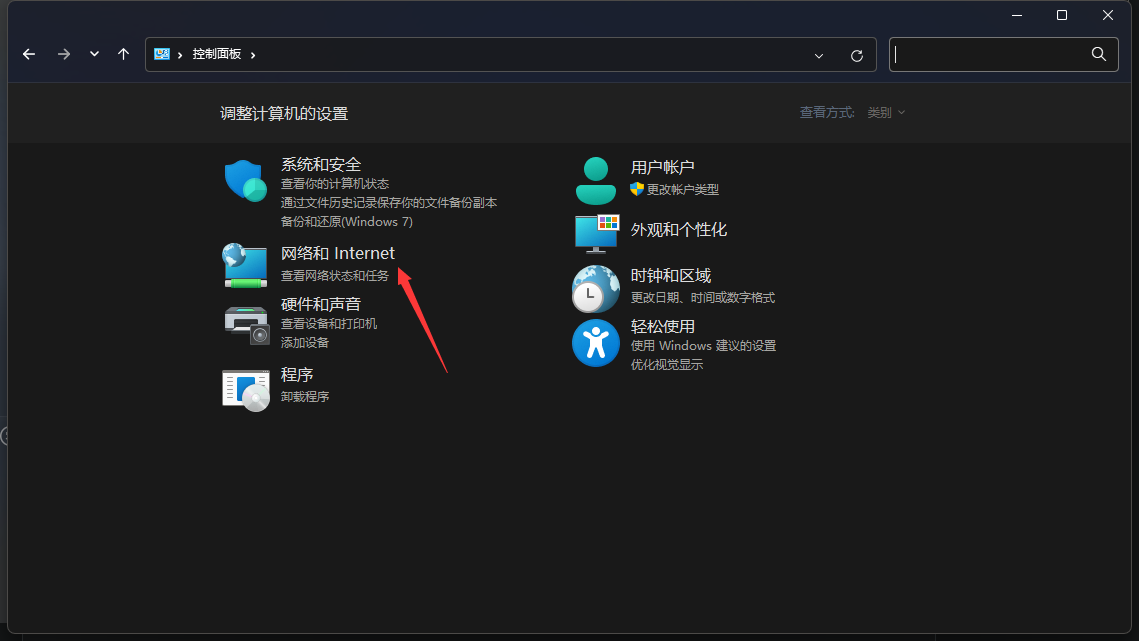The width and height of the screenshot is (1139, 641).
Task: Close the Control Panel window
Action: click(1108, 15)
